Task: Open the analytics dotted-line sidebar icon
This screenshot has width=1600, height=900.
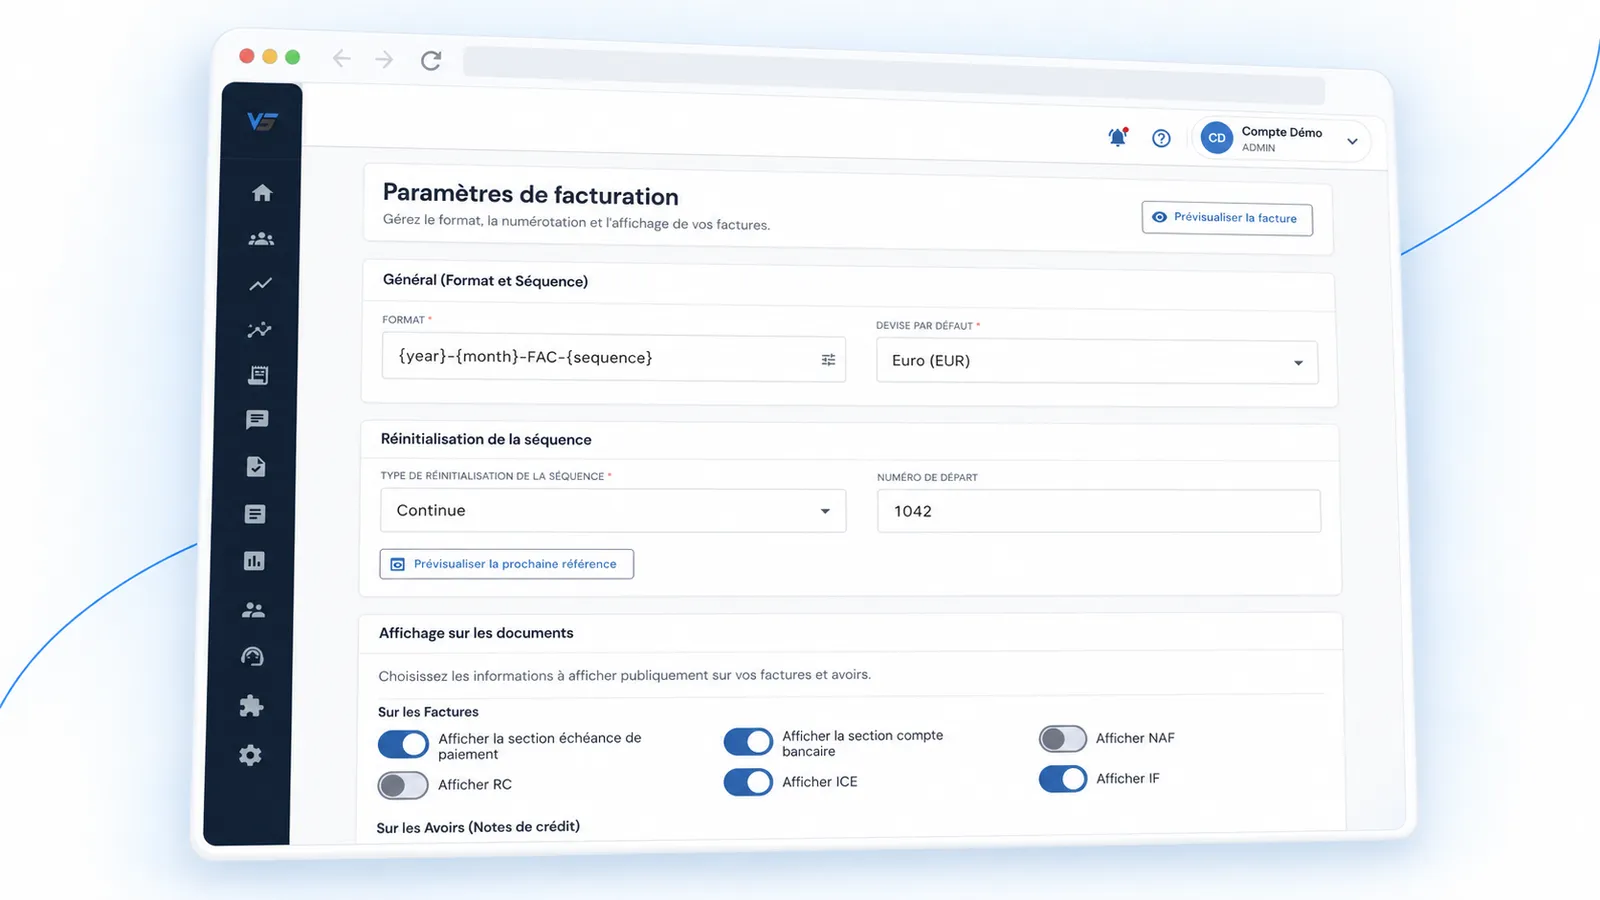Action: click(x=259, y=329)
